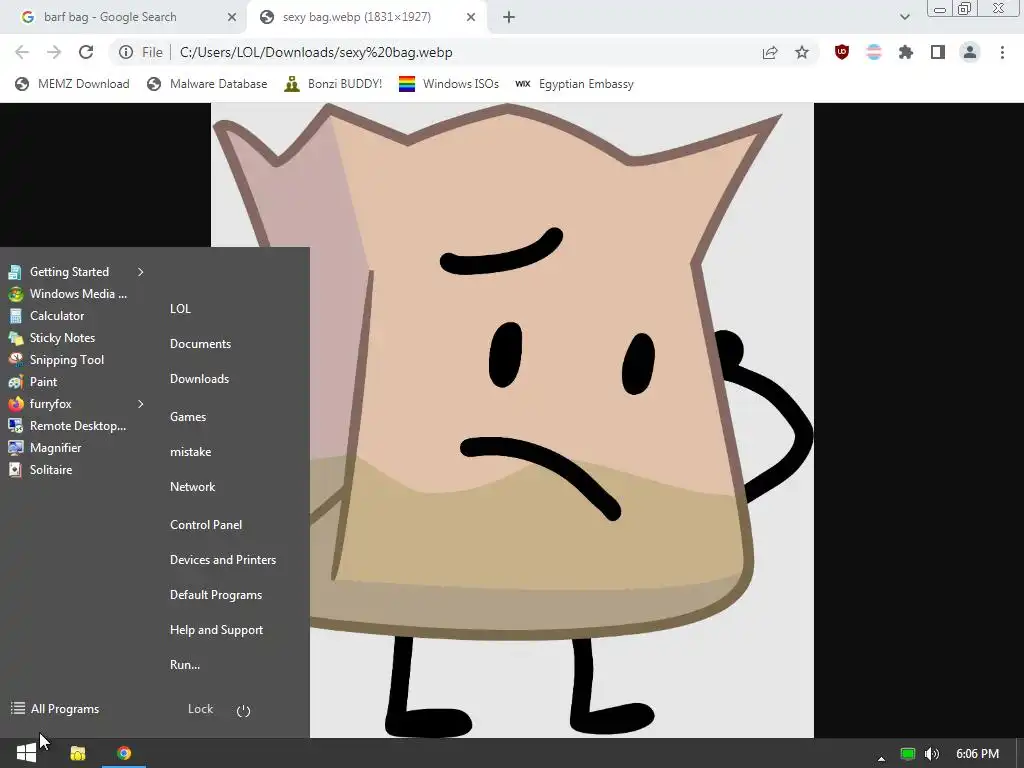Screen dimensions: 1024x768
Task: Click the bag character image
Action: (x=513, y=420)
